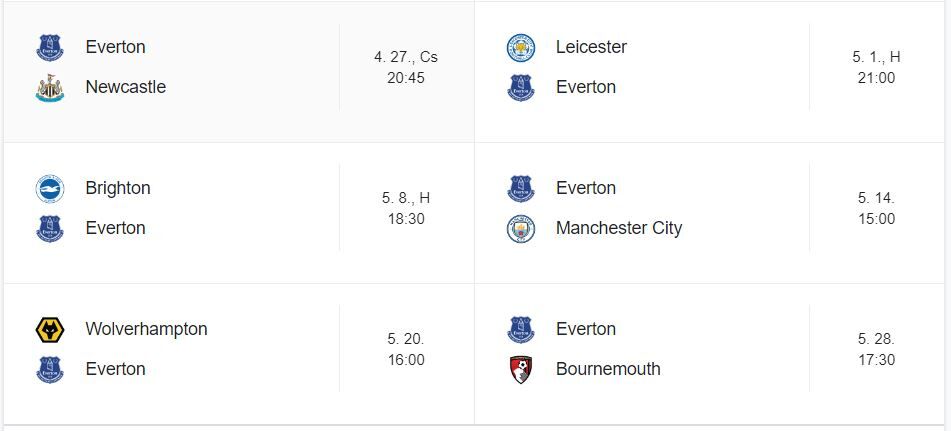Viewport: 951px width, 431px height.
Task: Click the Newcastle club crest
Action: tap(50, 87)
